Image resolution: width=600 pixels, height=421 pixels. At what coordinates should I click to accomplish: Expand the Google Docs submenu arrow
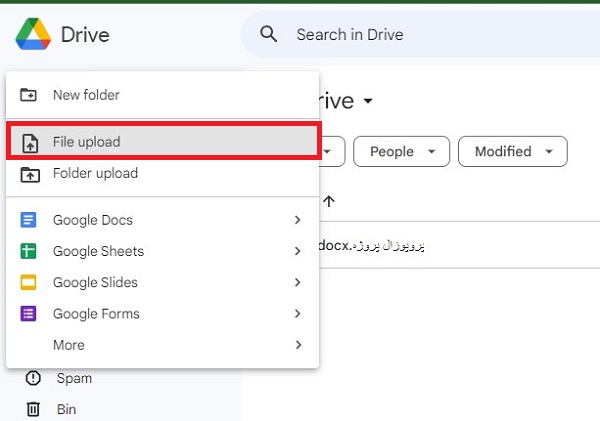click(x=298, y=220)
